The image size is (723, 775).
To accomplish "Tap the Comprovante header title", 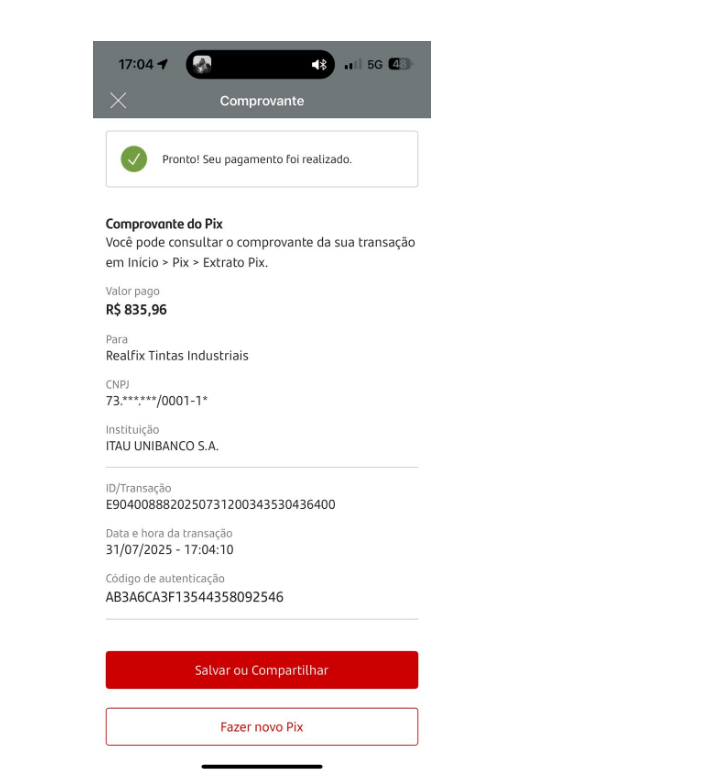I will [x=262, y=101].
